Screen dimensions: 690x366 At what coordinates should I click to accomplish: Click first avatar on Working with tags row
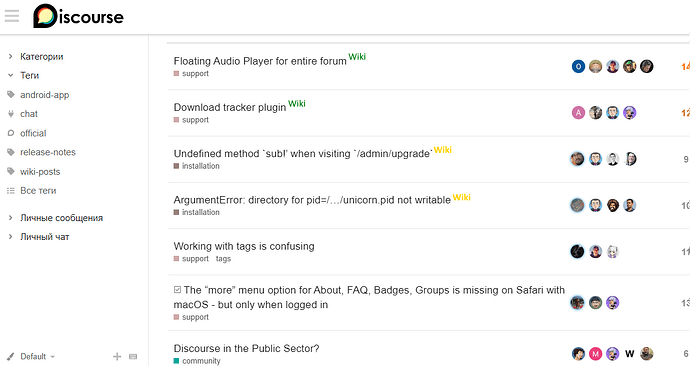[x=577, y=251]
